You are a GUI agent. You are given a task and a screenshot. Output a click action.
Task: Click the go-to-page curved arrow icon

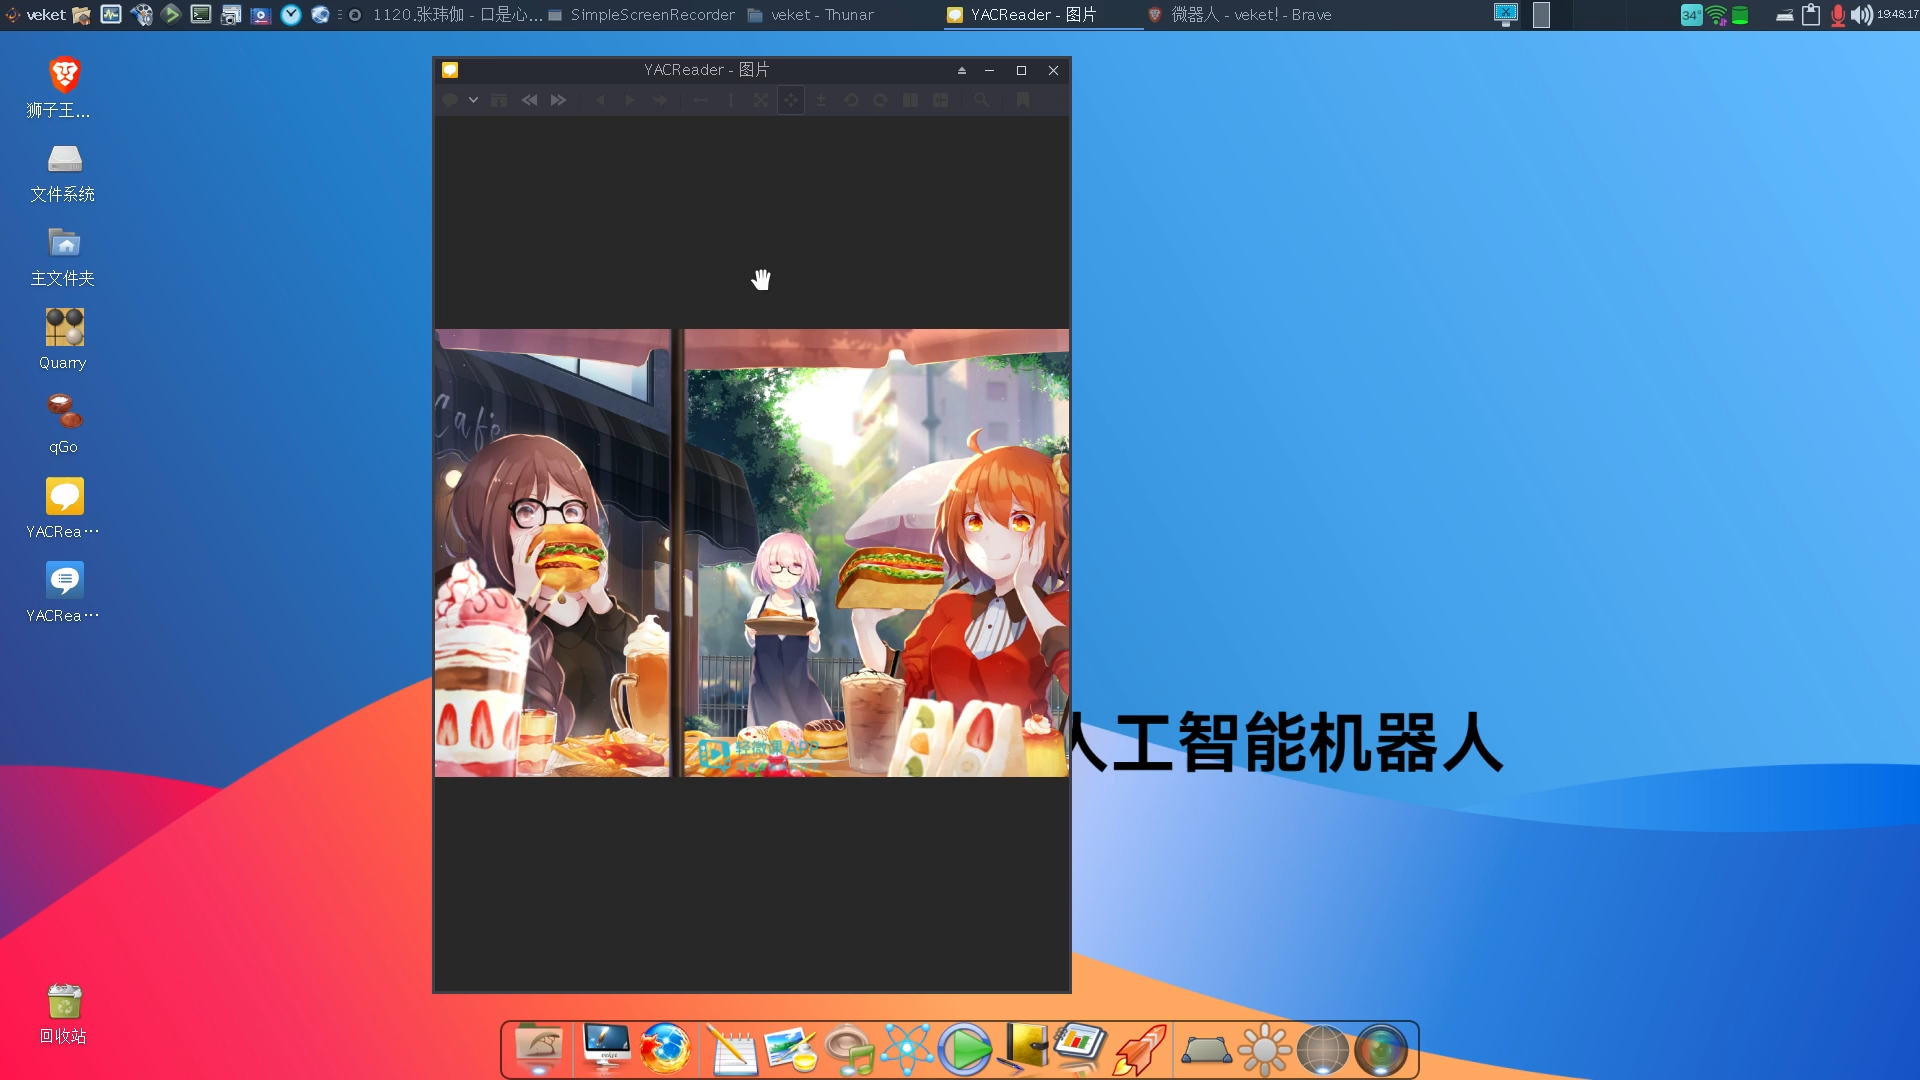(660, 100)
